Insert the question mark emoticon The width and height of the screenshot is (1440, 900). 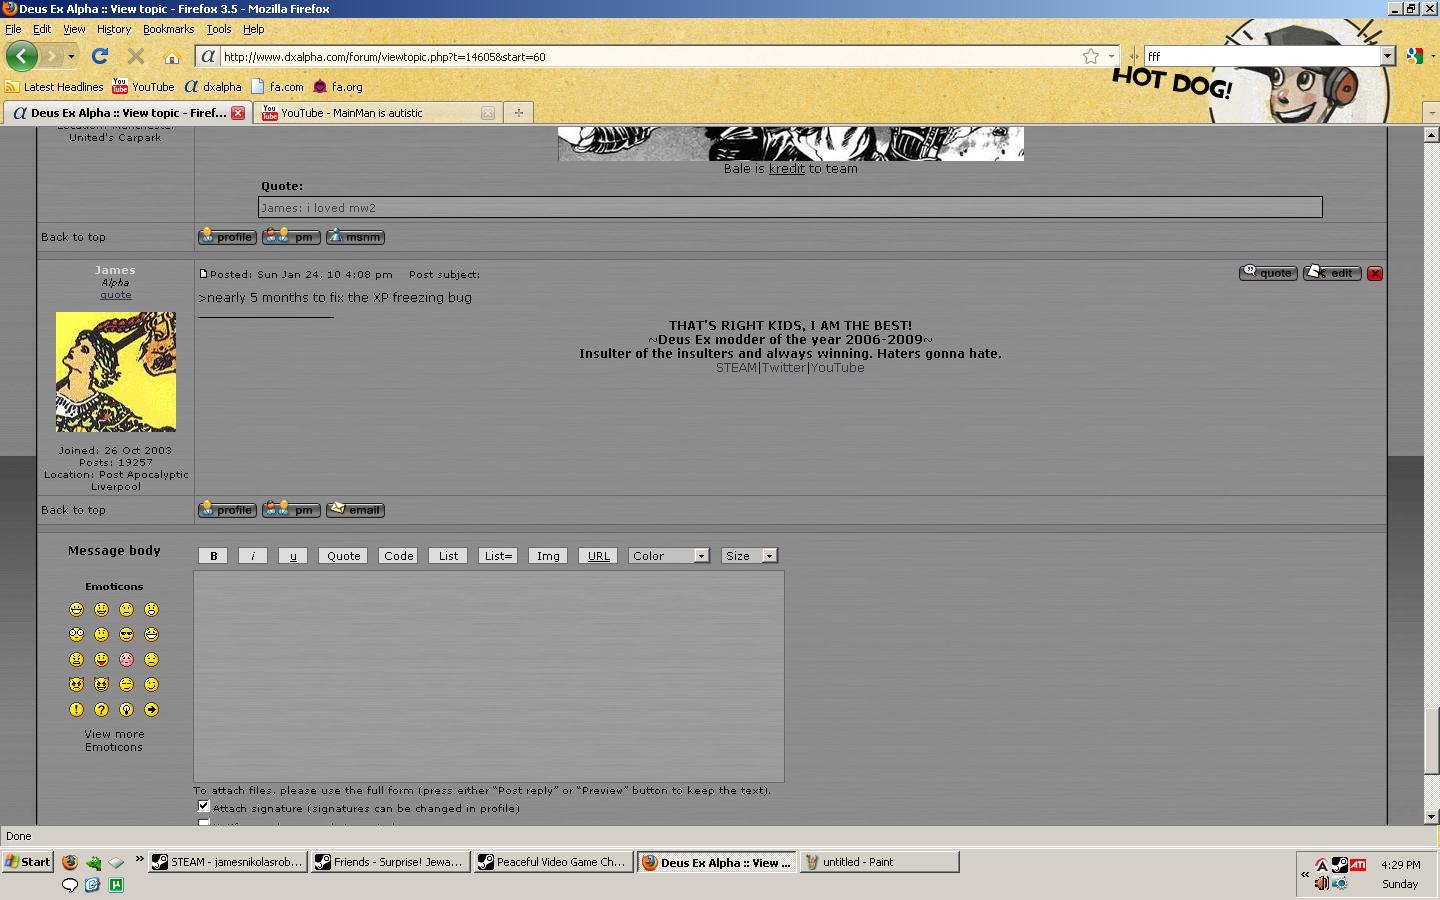(101, 709)
